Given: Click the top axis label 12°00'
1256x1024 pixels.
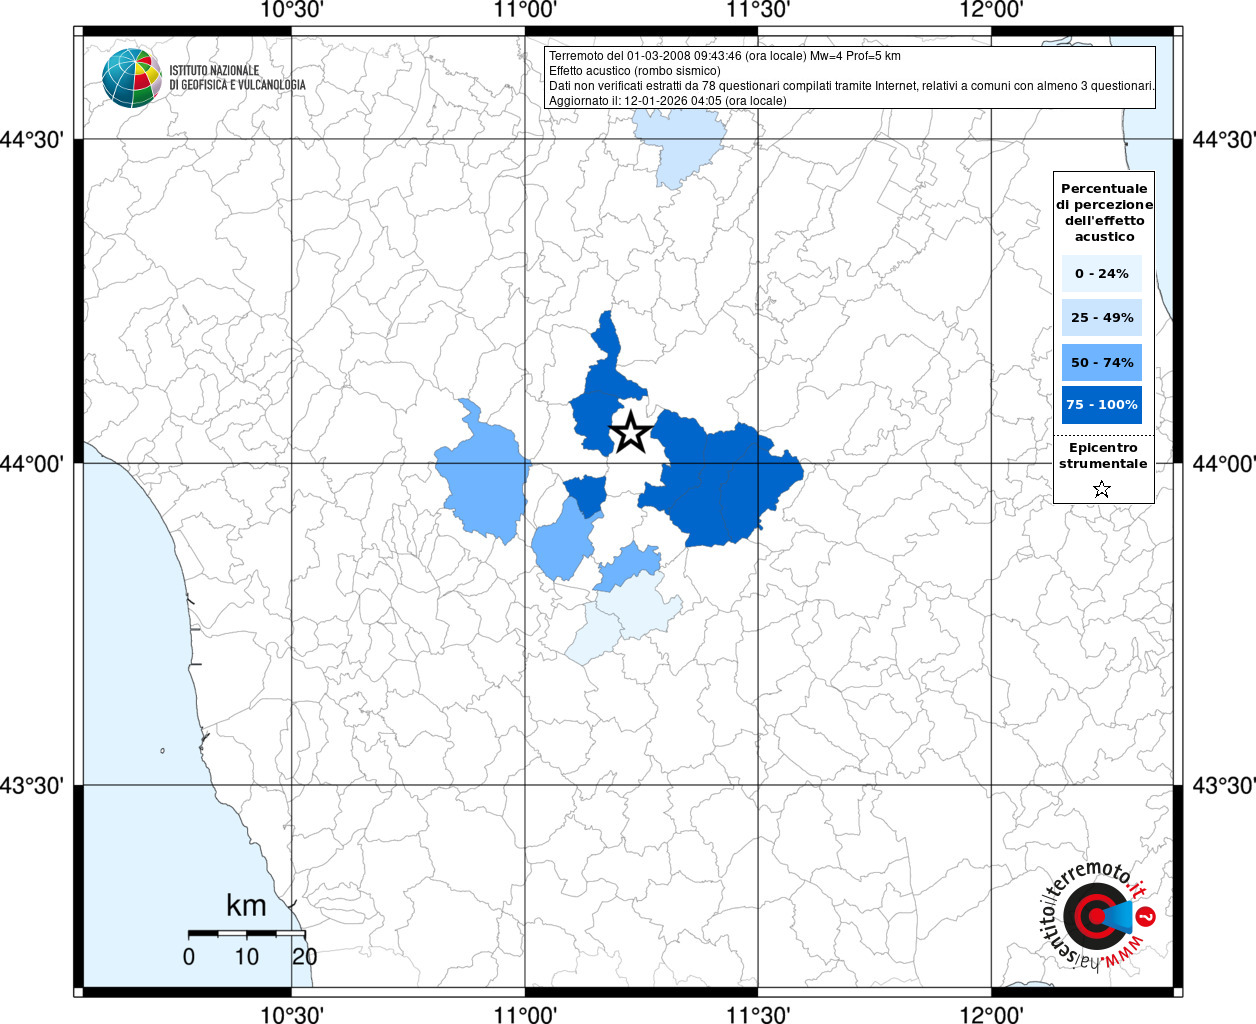Looking at the screenshot, I should 991,10.
